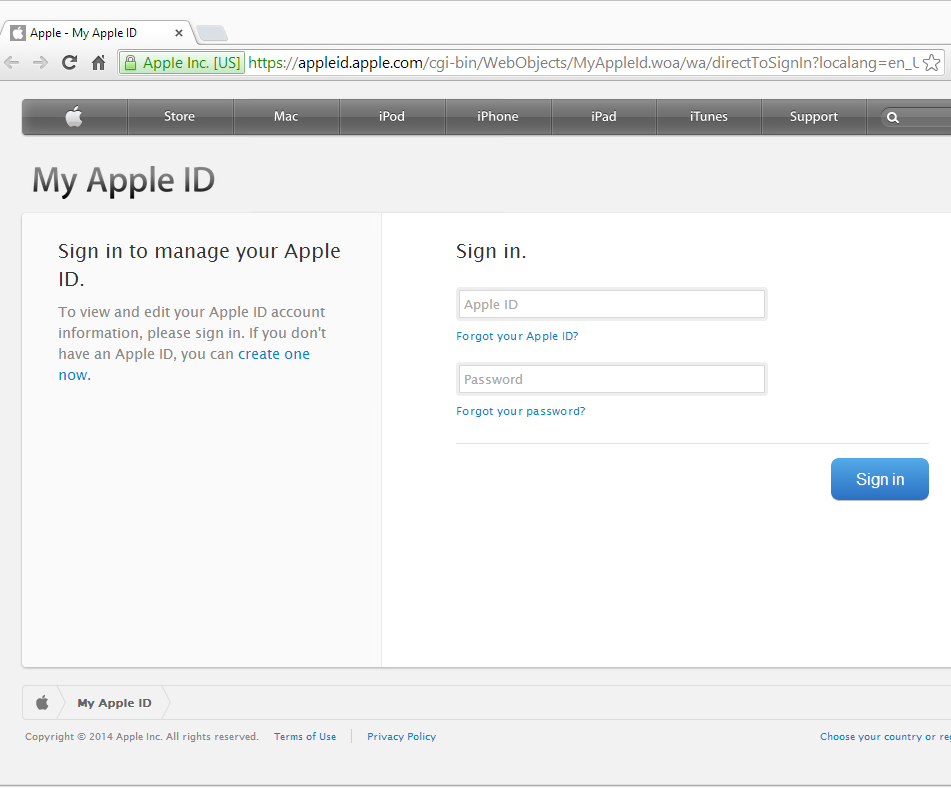Click the Apple ID input field

coord(612,305)
